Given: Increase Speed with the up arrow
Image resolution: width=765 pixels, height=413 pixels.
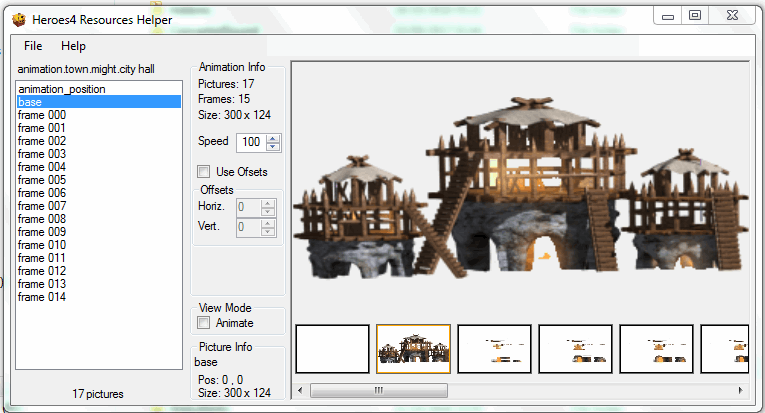Looking at the screenshot, I should 273,138.
